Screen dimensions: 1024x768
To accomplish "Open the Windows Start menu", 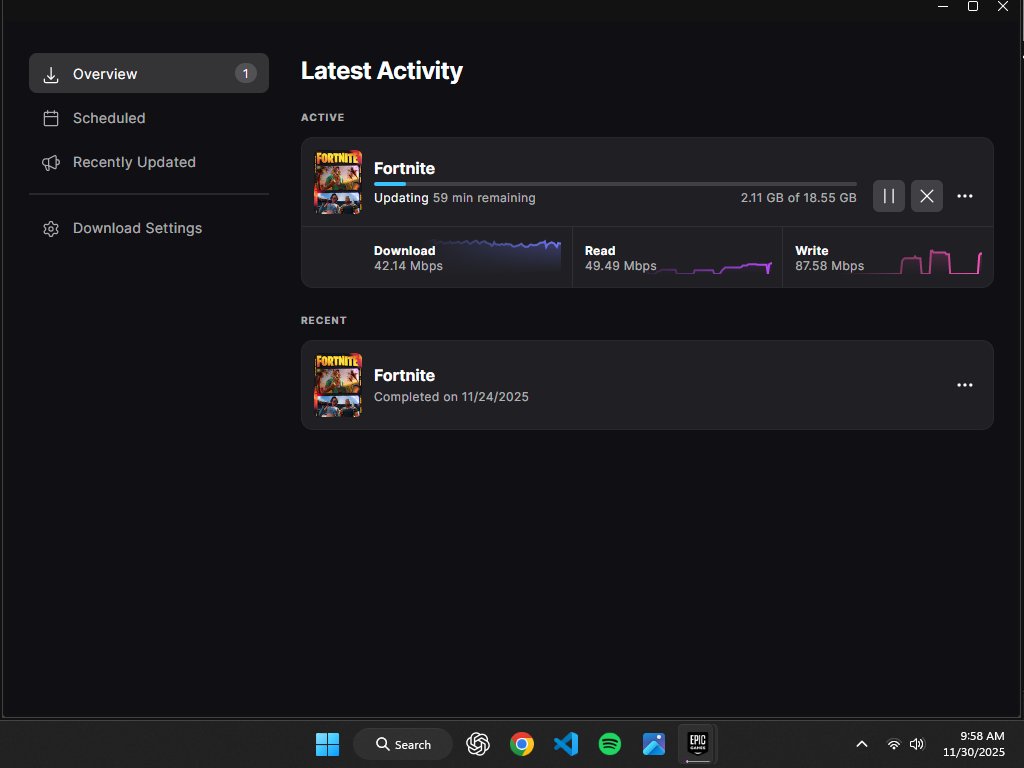I will click(327, 744).
